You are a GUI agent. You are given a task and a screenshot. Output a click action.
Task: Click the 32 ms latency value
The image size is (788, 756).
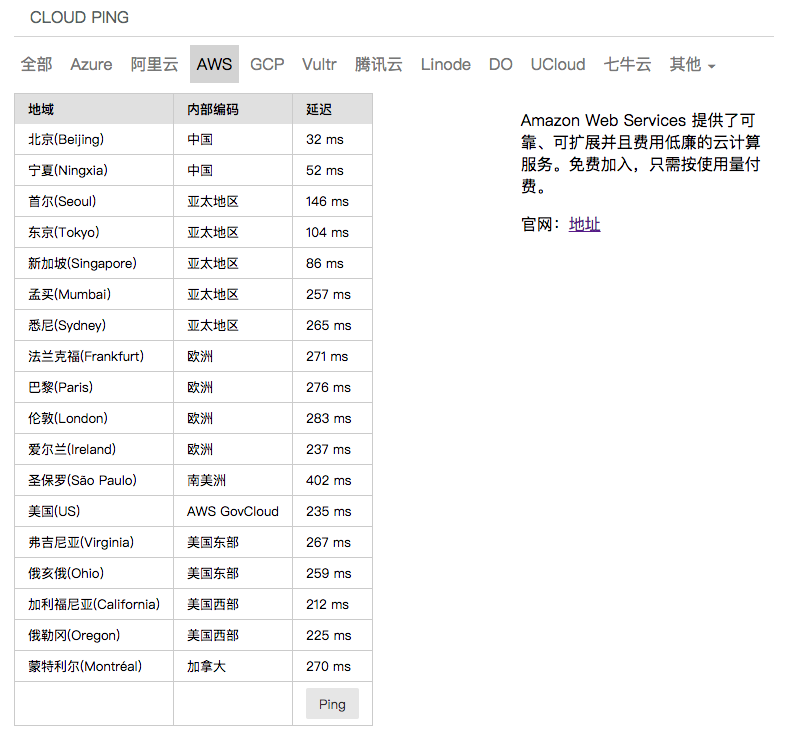pyautogui.click(x=325, y=139)
